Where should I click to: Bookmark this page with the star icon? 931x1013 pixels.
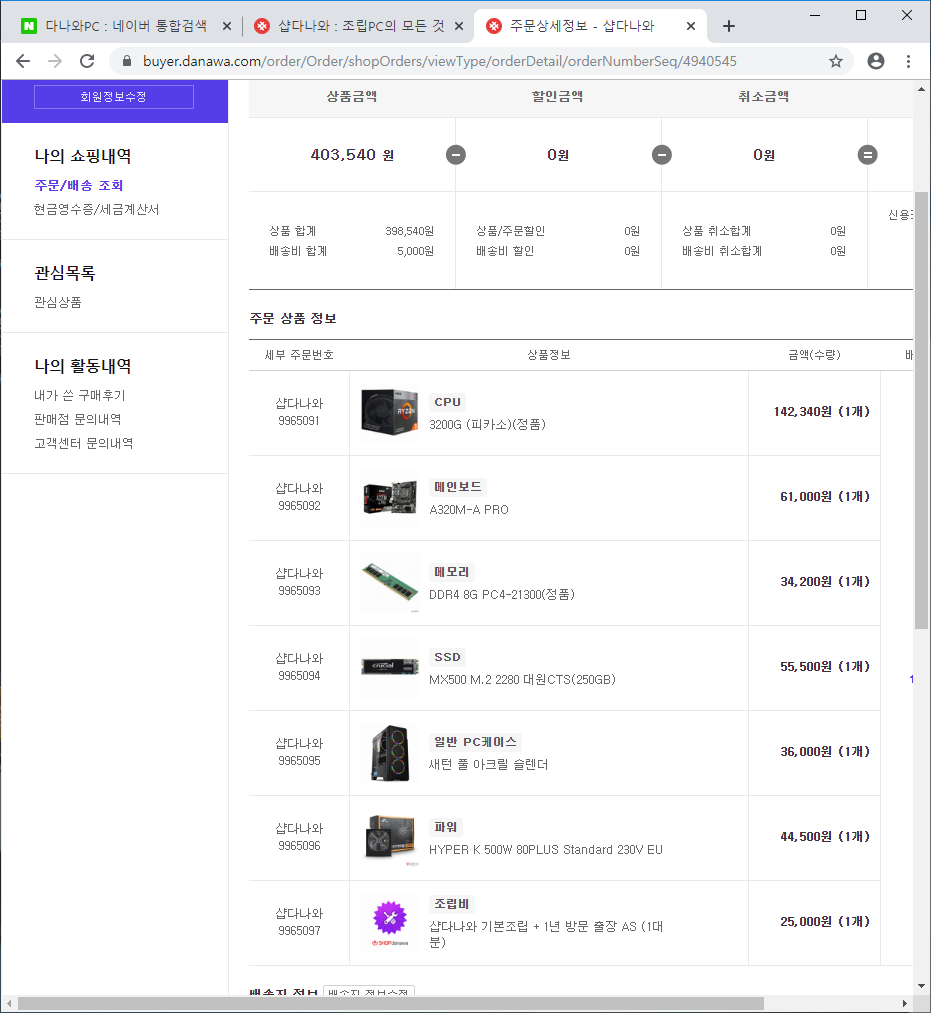click(x=836, y=61)
